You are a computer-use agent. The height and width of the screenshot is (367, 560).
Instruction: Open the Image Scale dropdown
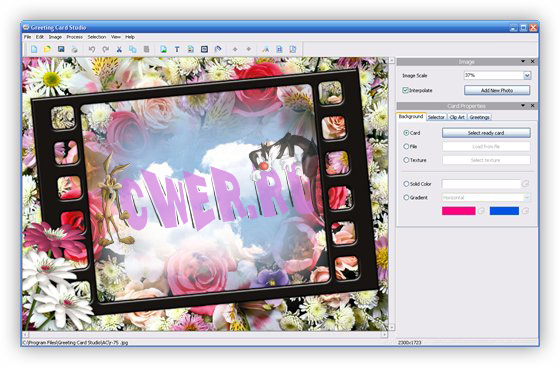click(527, 75)
